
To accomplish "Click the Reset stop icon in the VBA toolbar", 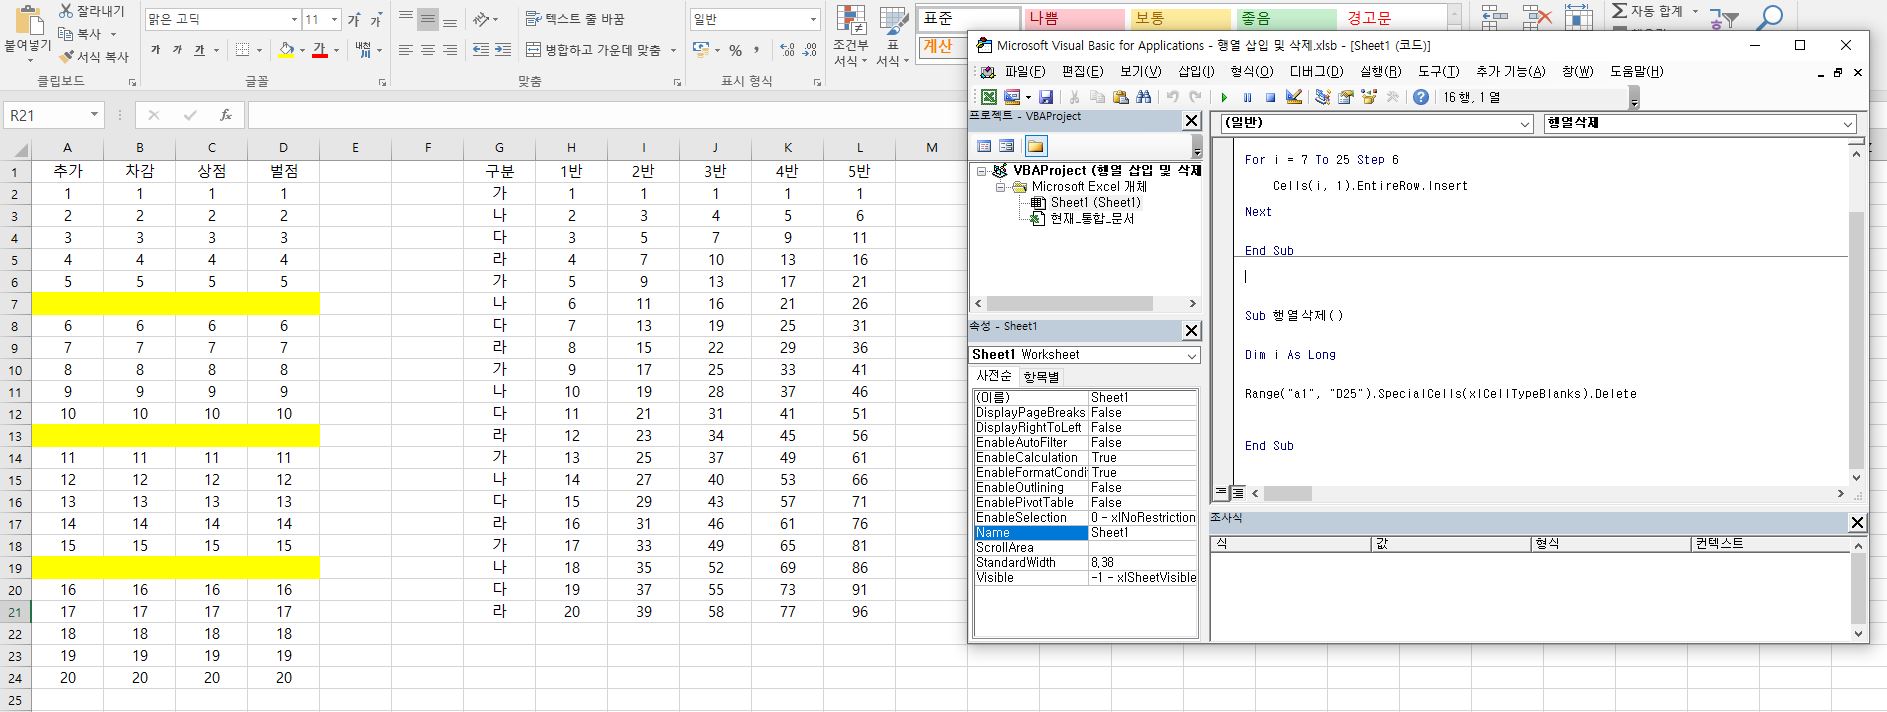I will click(x=1270, y=97).
